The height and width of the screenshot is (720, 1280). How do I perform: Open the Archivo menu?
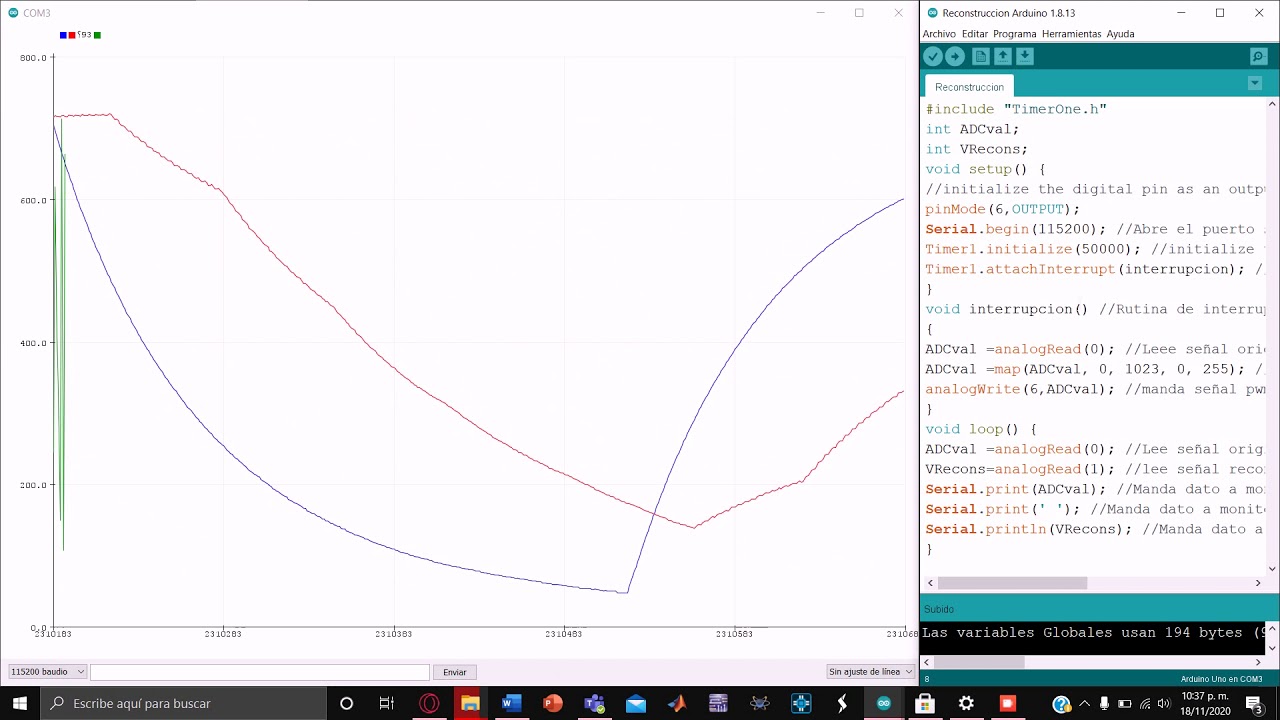939,34
